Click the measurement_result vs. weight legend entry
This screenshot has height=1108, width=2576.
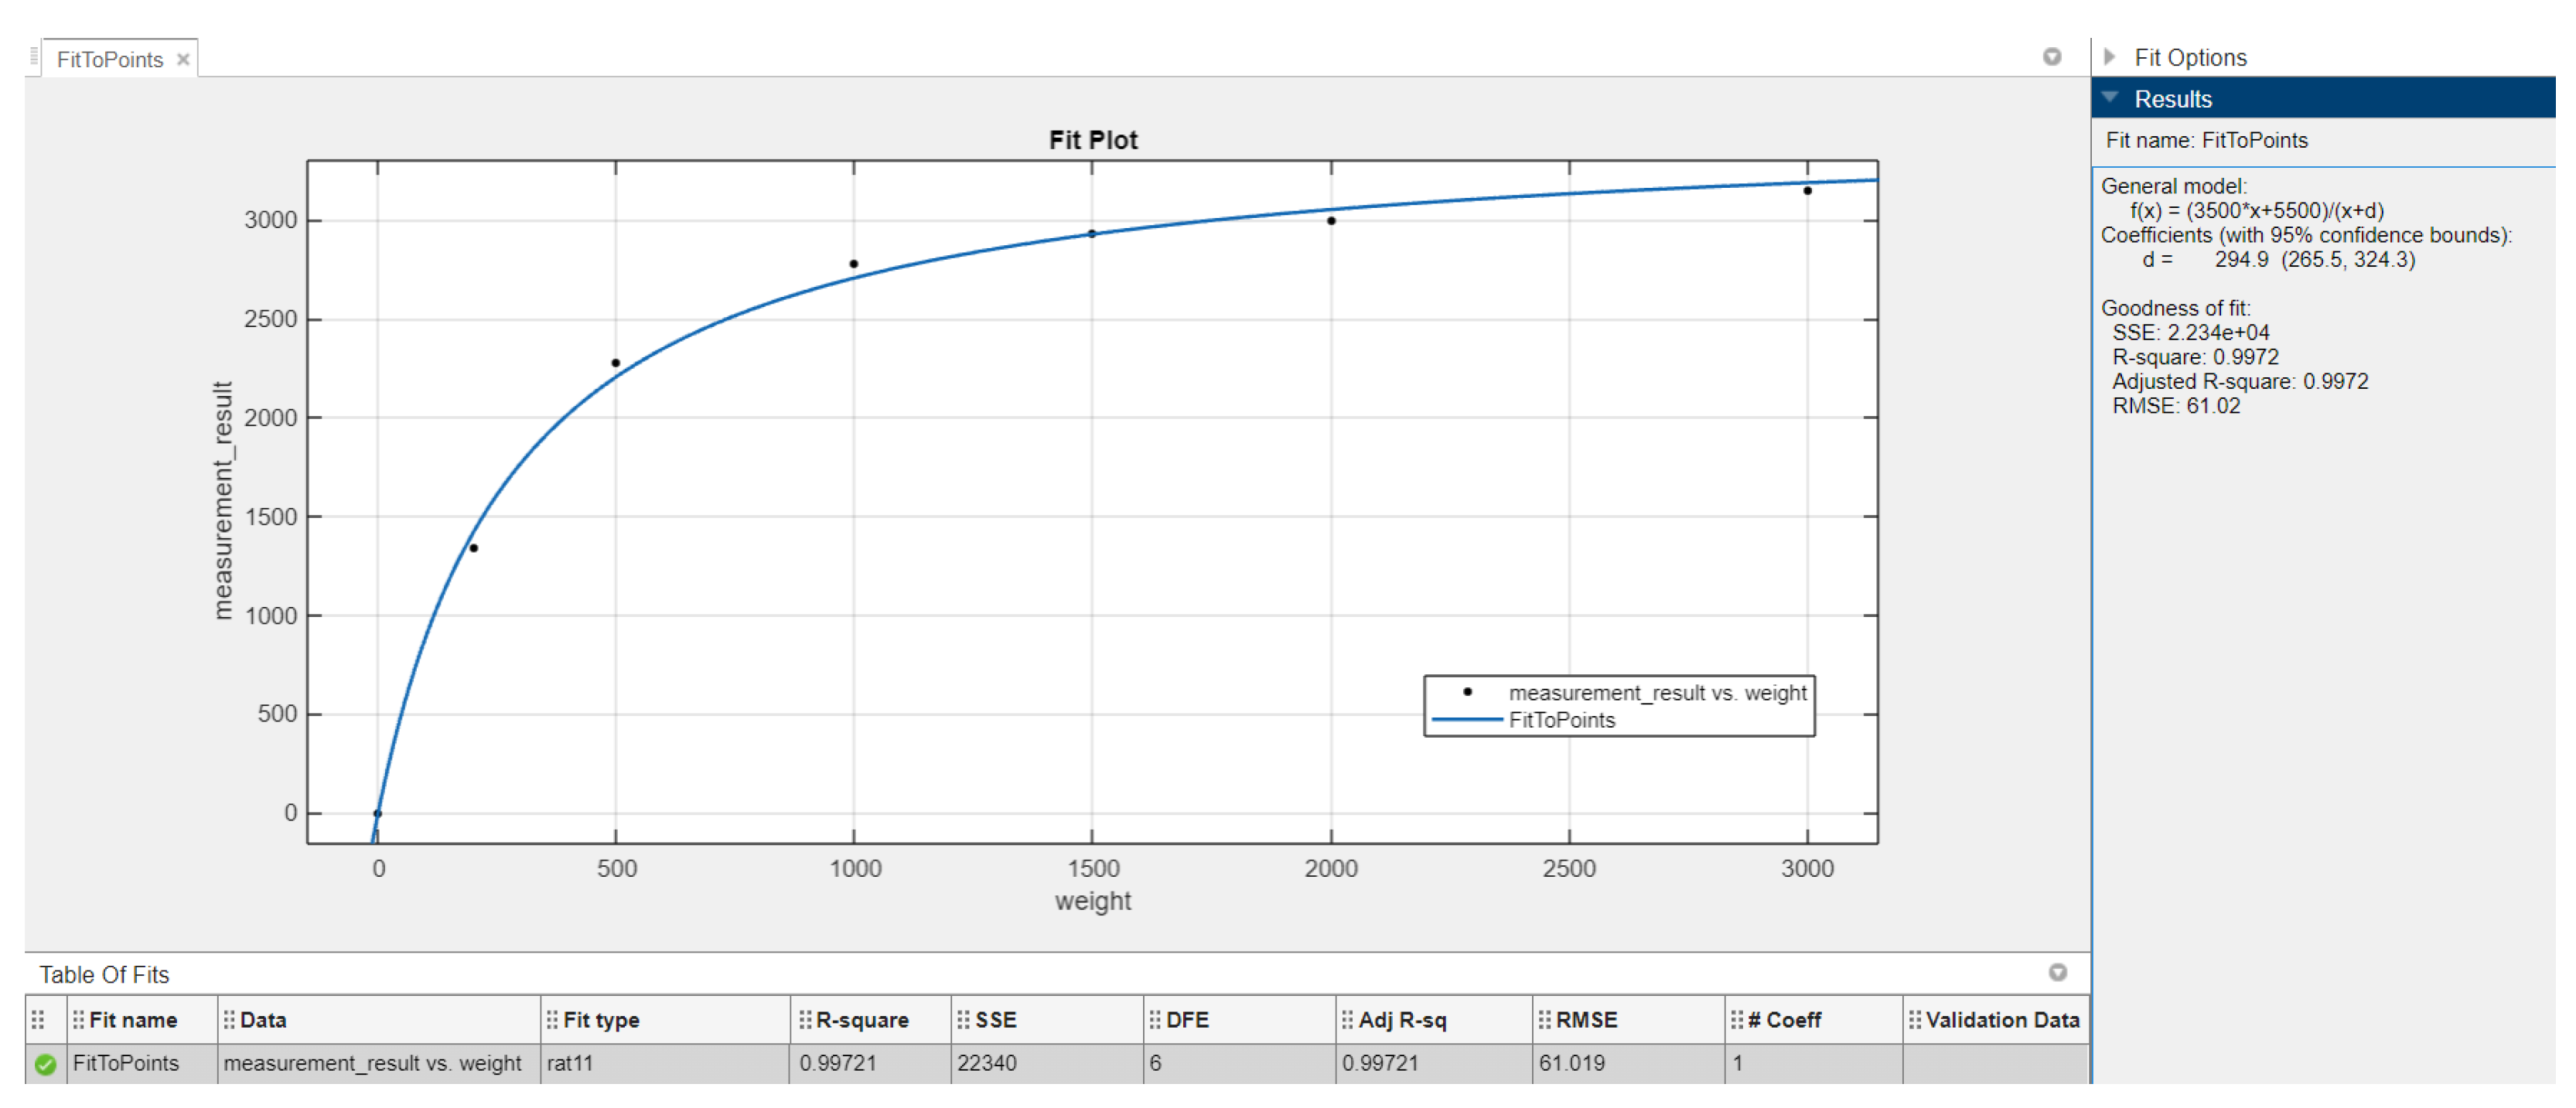click(x=1657, y=693)
